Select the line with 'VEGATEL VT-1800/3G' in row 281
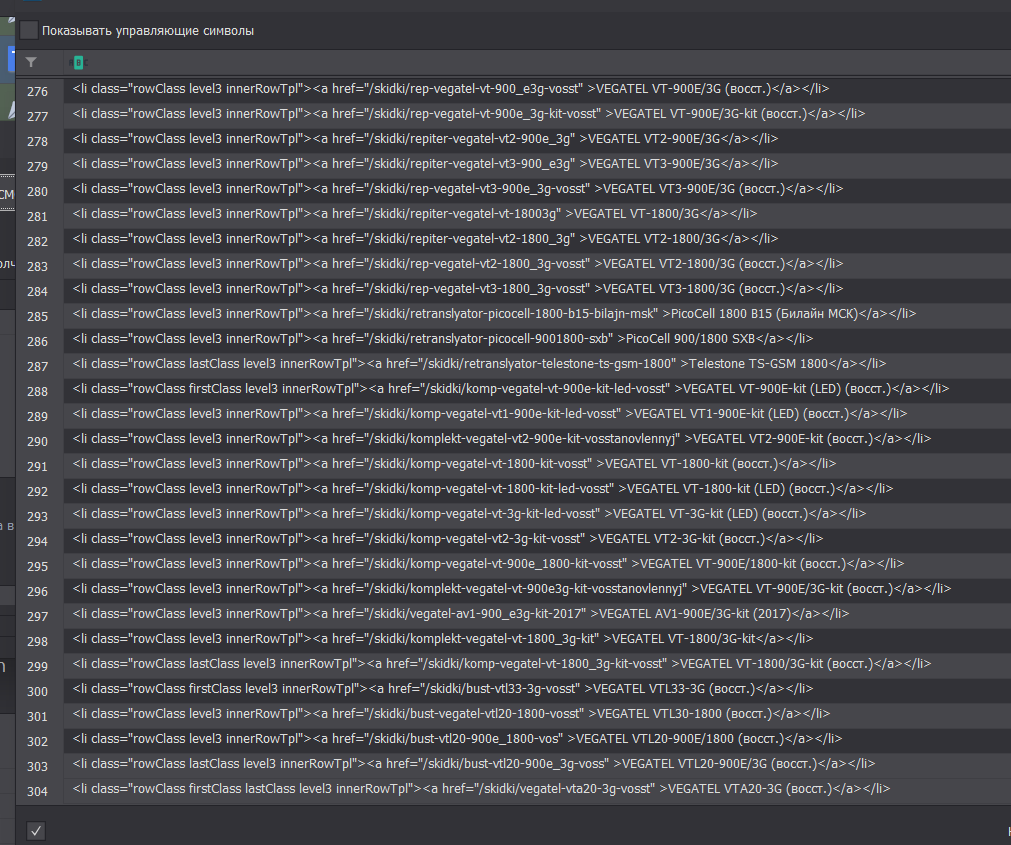 coord(537,213)
